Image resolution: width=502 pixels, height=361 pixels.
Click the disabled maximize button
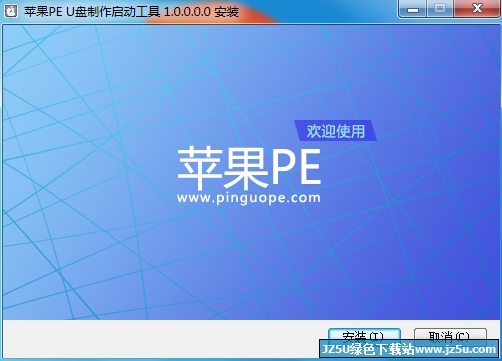tap(440, 9)
